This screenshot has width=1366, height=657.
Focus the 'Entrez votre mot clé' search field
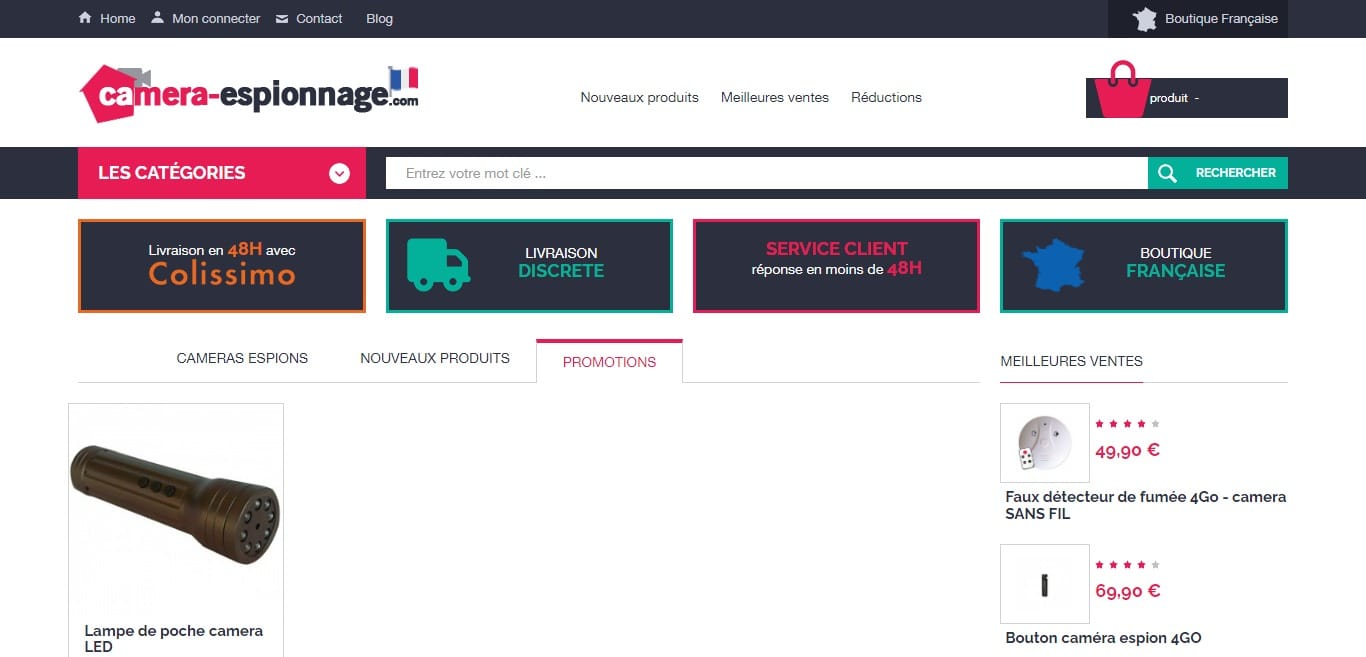coord(767,173)
